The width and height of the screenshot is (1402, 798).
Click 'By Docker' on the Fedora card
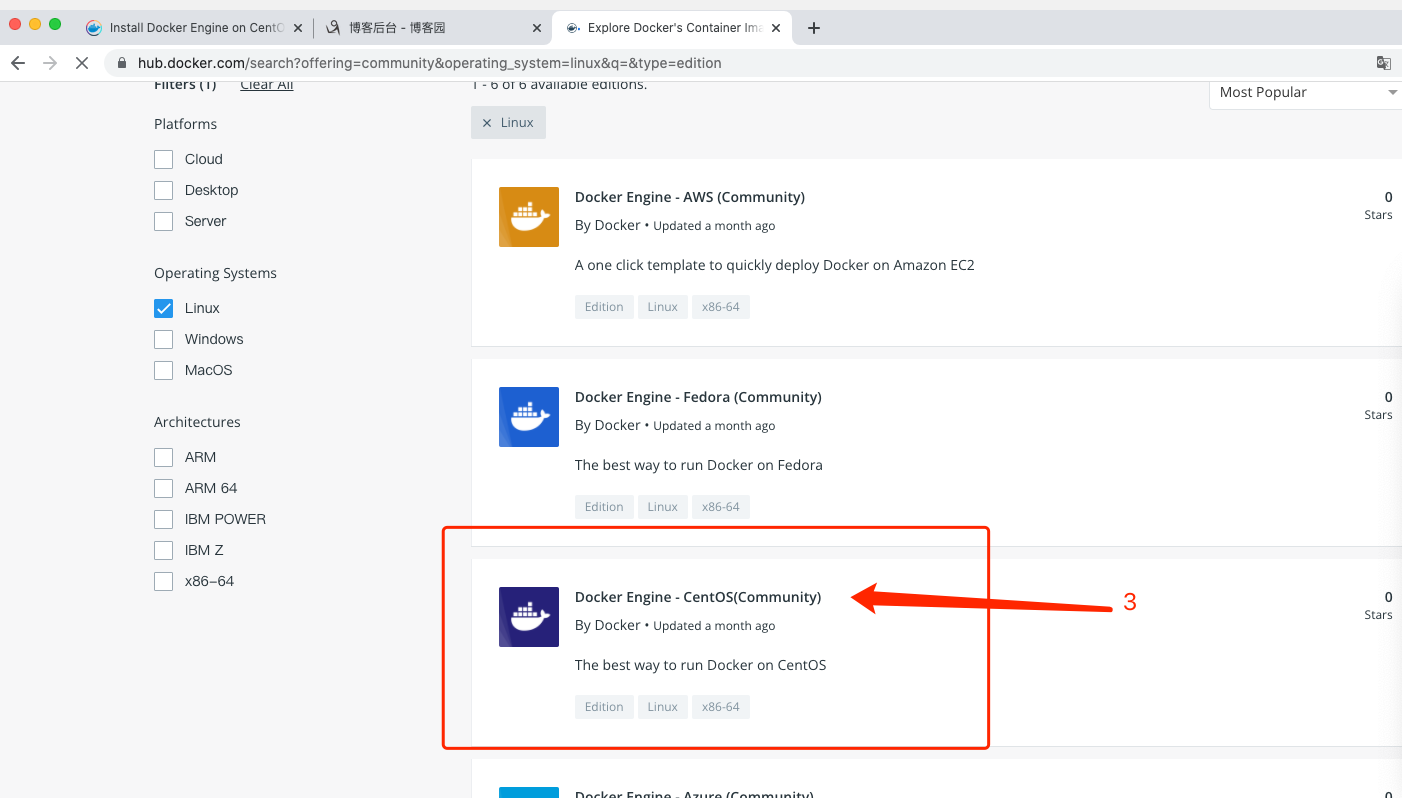click(608, 426)
